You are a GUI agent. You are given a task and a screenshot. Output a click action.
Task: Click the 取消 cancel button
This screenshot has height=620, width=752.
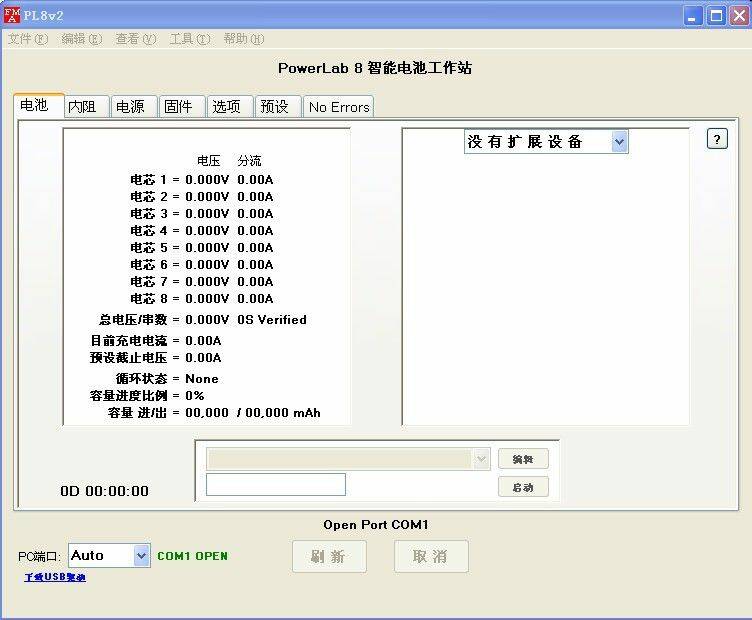(431, 556)
